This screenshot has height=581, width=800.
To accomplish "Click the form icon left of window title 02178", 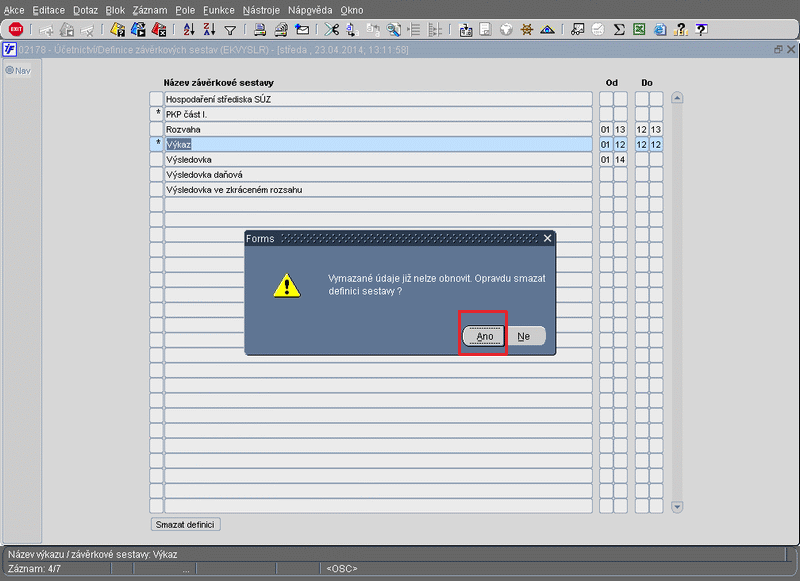I will click(9, 49).
